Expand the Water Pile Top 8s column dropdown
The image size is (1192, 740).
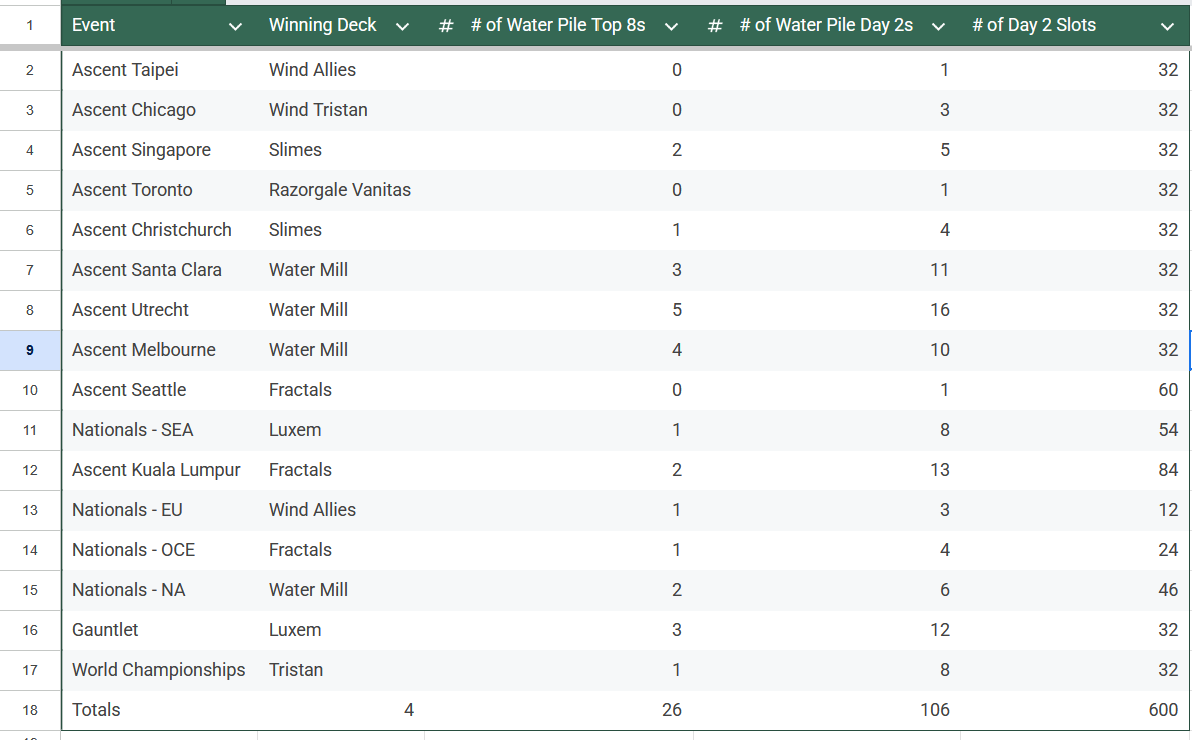pos(671,27)
